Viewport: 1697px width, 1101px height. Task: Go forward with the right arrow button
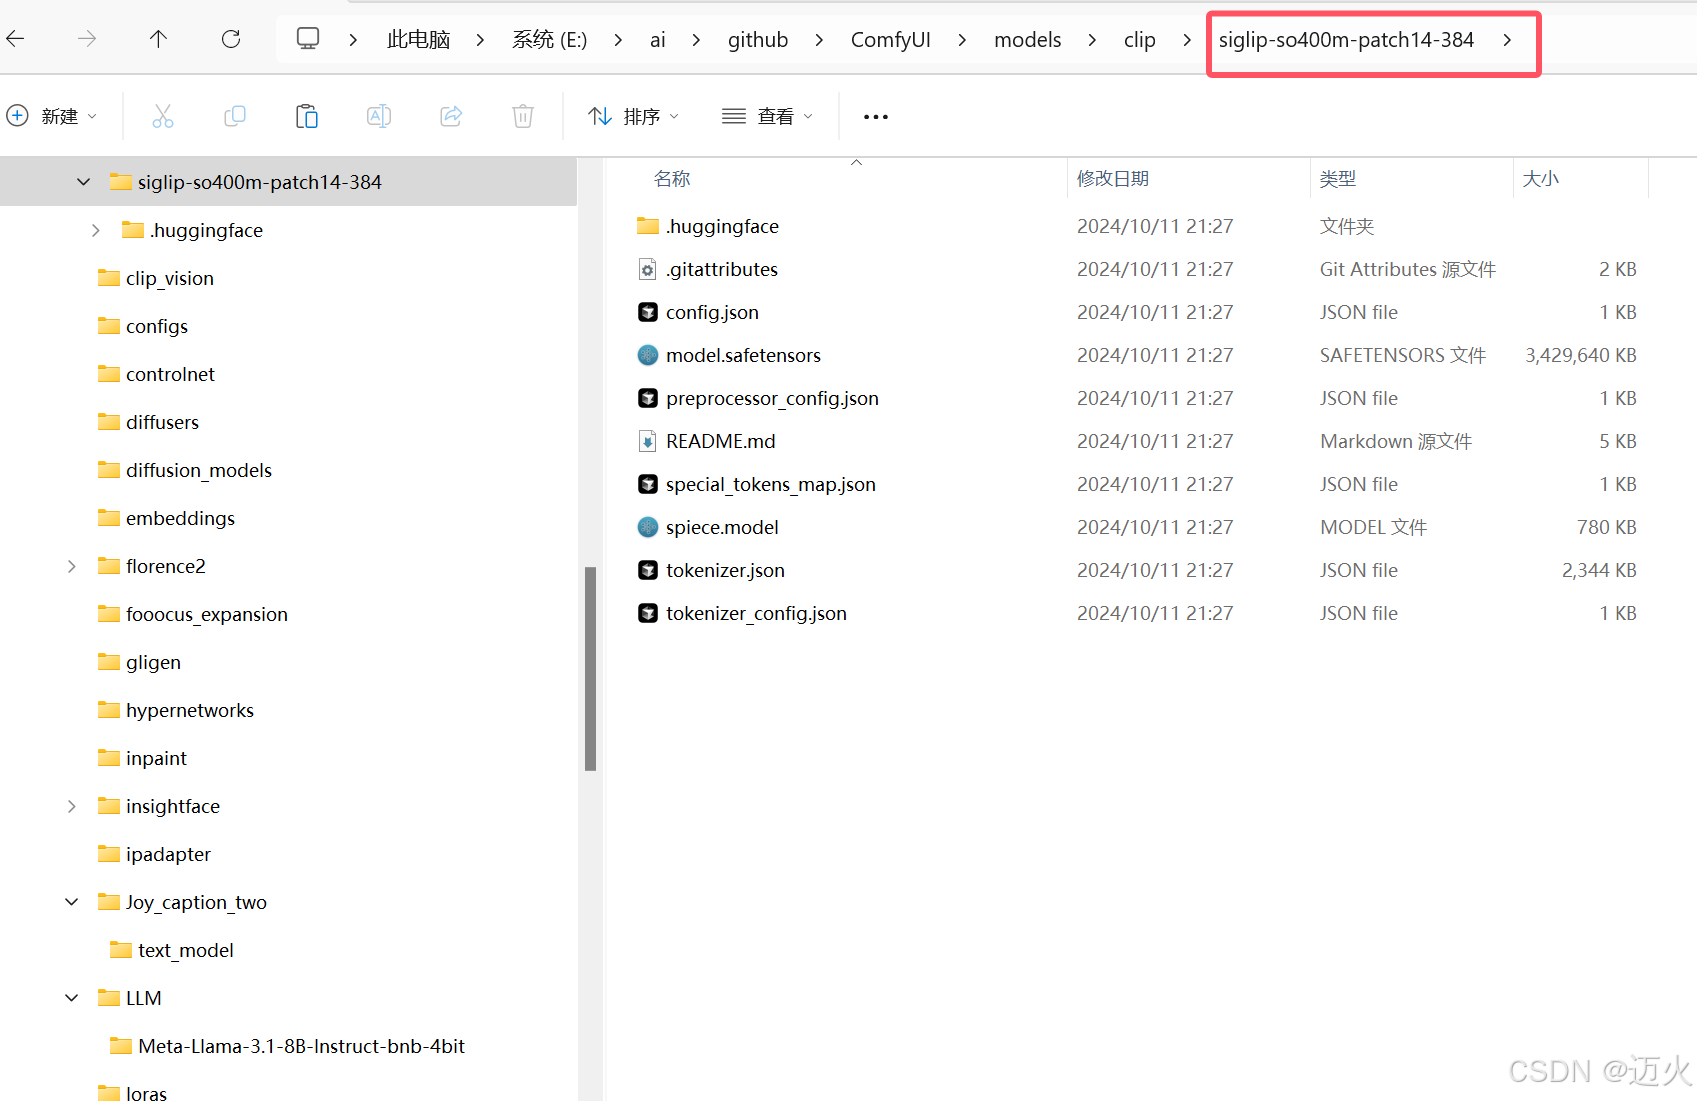tap(87, 39)
